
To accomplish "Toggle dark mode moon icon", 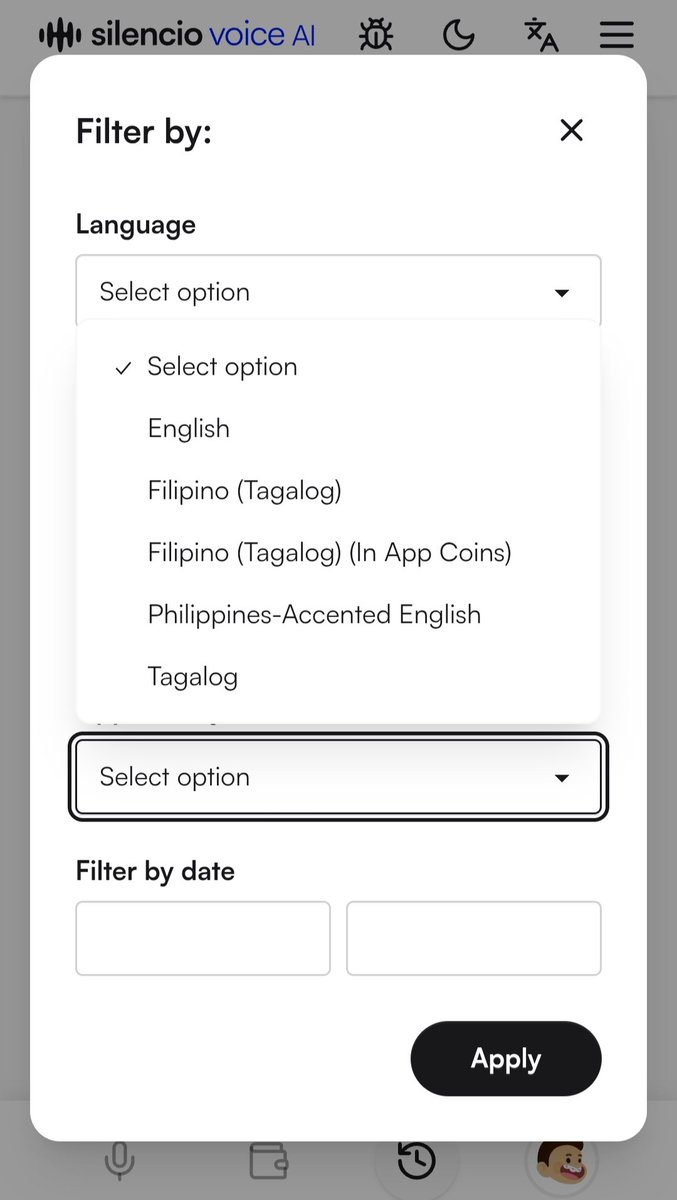I will (x=459, y=35).
